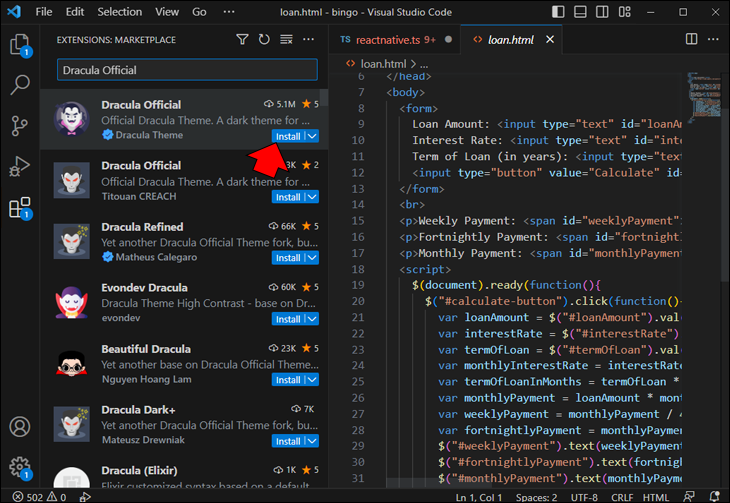Open the File menu

coord(44,12)
